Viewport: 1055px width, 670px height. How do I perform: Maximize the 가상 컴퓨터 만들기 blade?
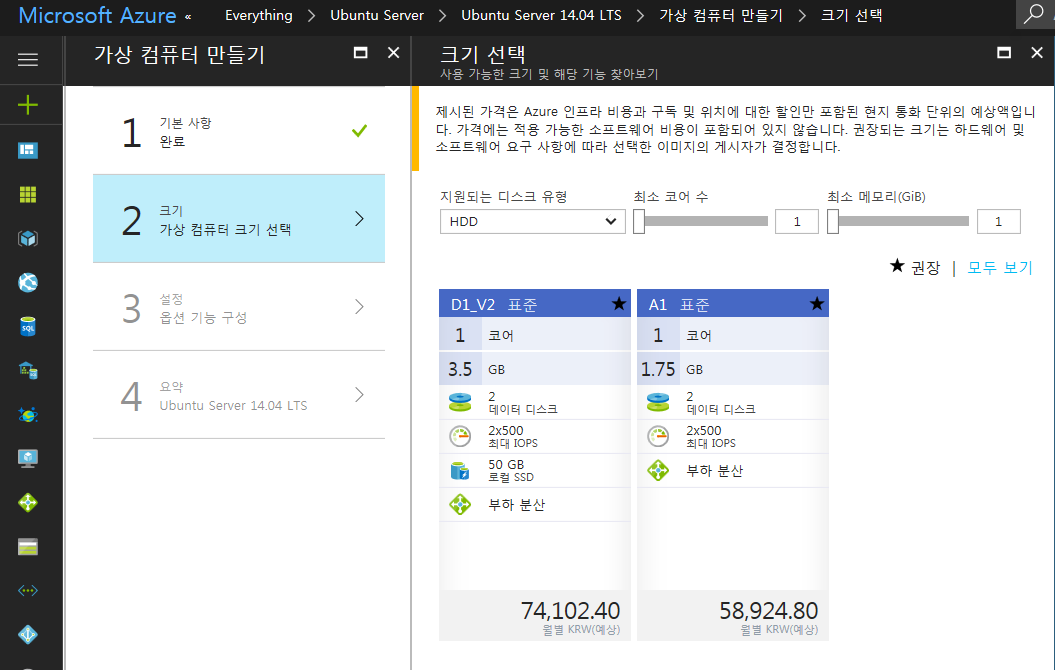pyautogui.click(x=361, y=52)
